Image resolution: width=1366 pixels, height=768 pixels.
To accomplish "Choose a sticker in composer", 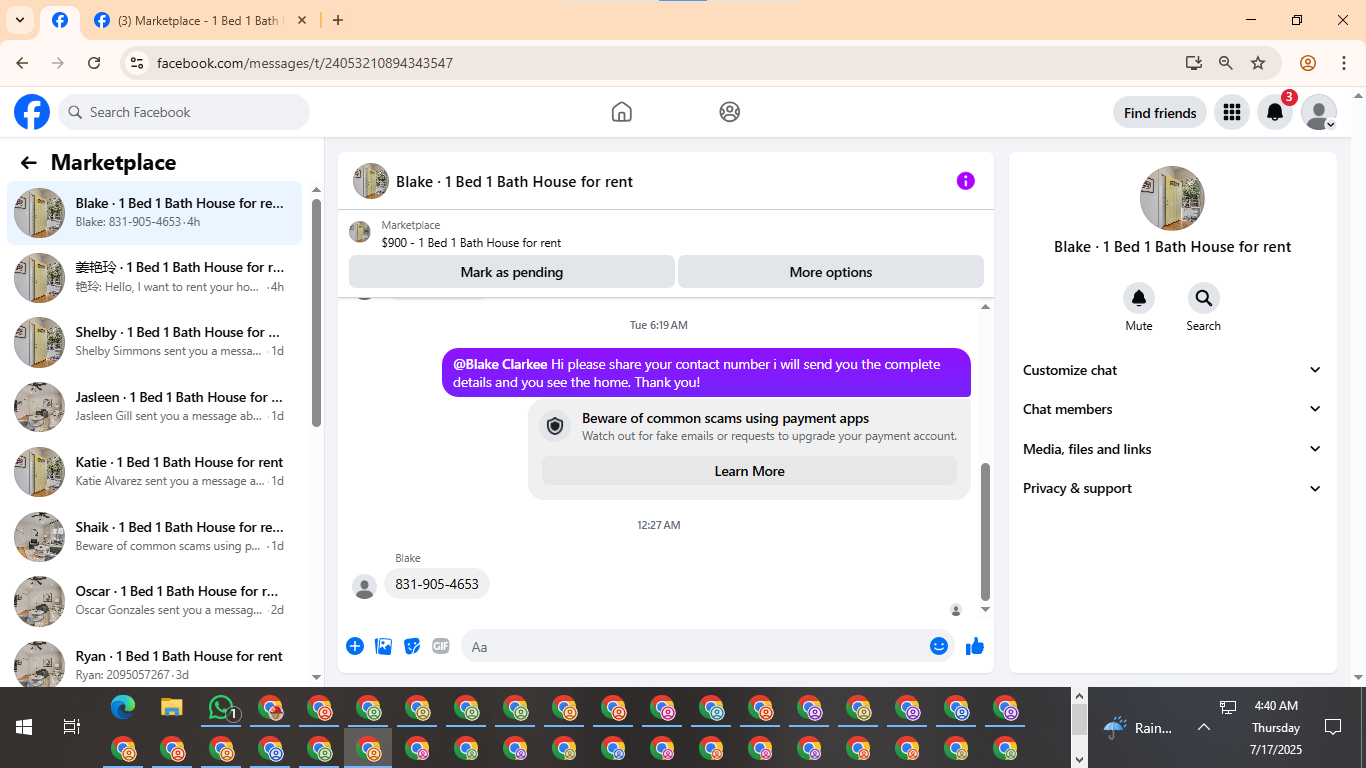I will [412, 646].
